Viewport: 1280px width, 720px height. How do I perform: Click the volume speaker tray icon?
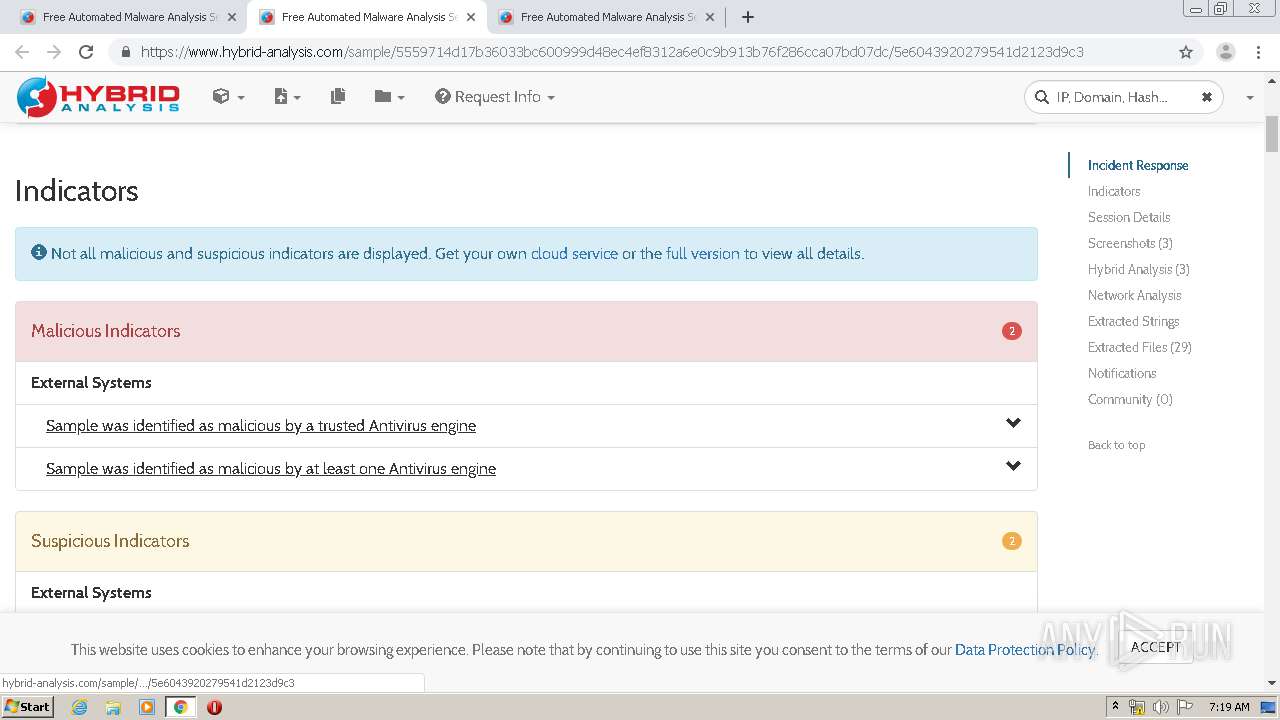[x=1160, y=707]
